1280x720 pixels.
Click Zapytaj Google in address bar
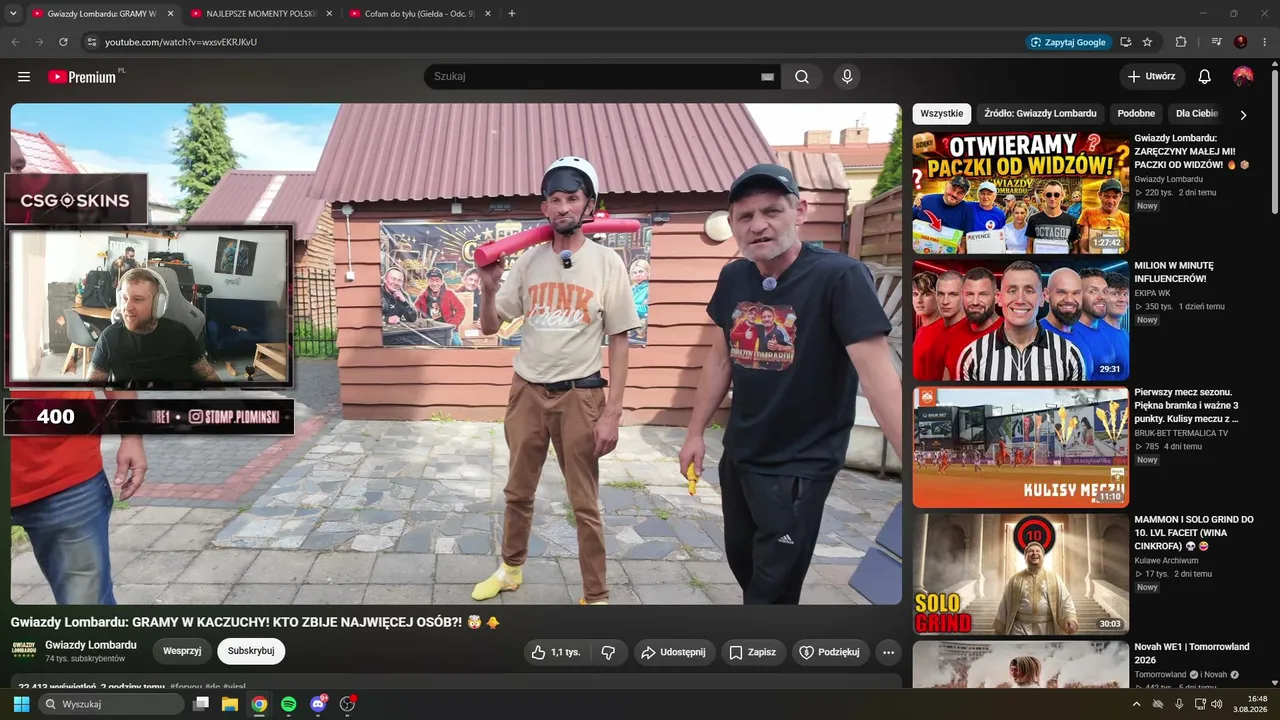point(1068,42)
